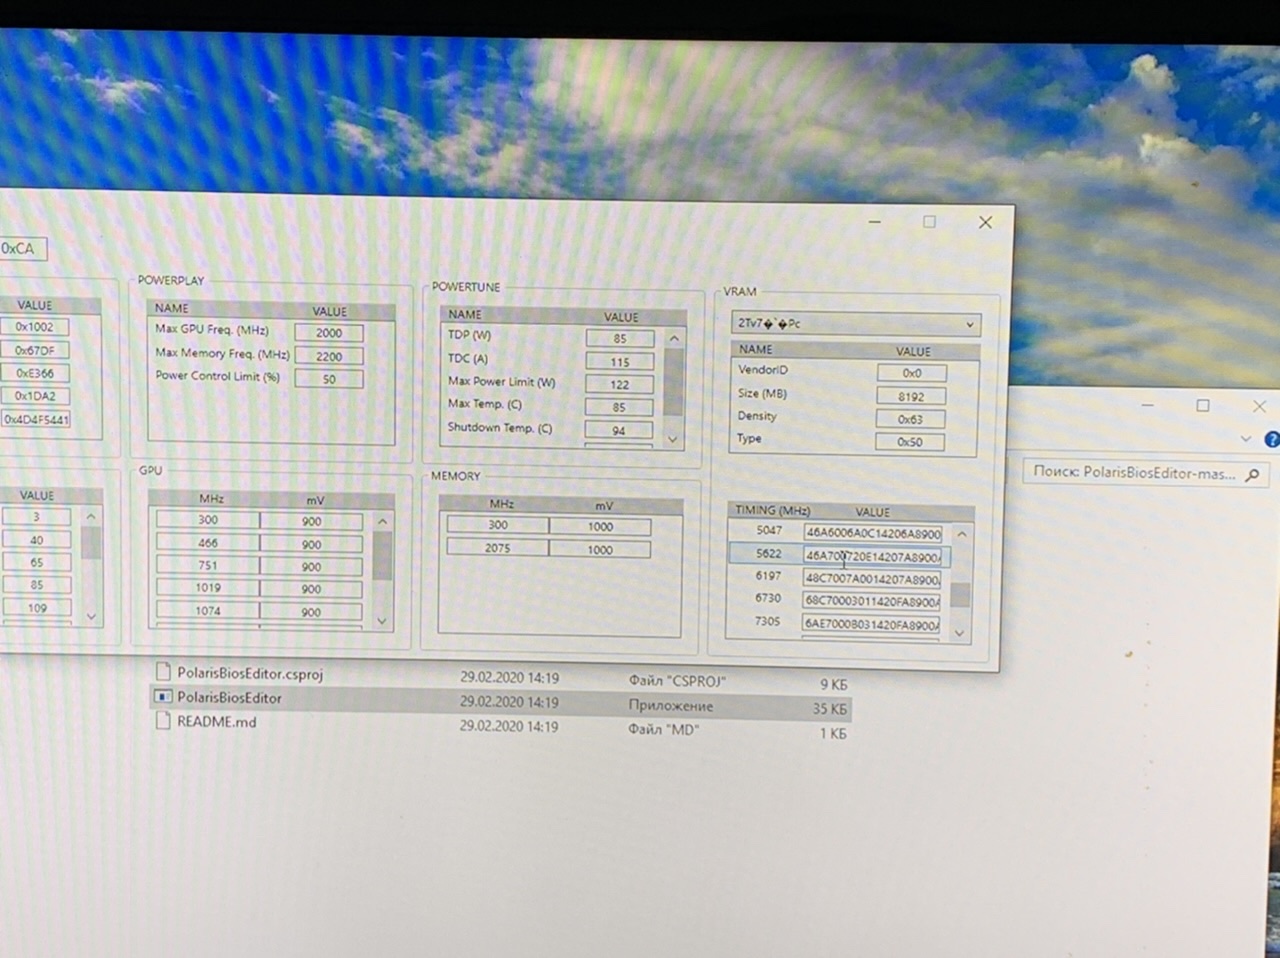Click the GPU 300 MHz cell
Viewport: 1280px width, 958px height.
[x=208, y=520]
